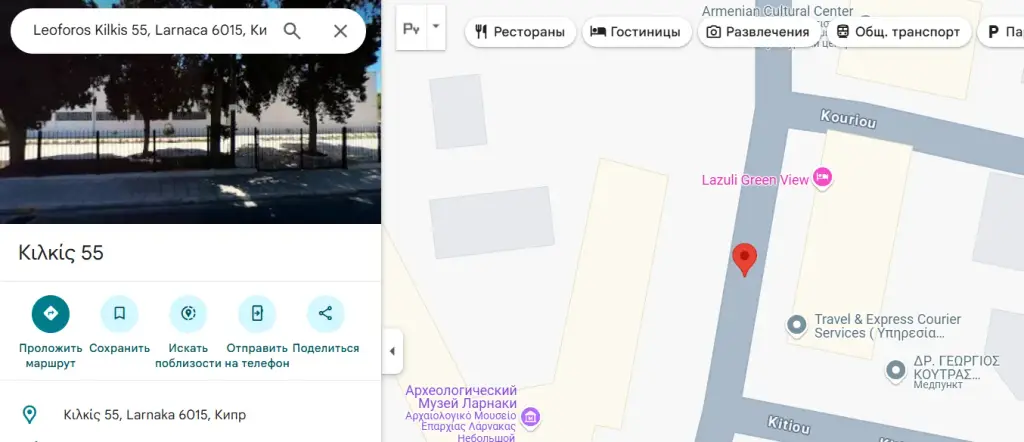Viewport: 1024px width, 442px height.
Task: Clear the search box with the X
Action: (x=340, y=31)
